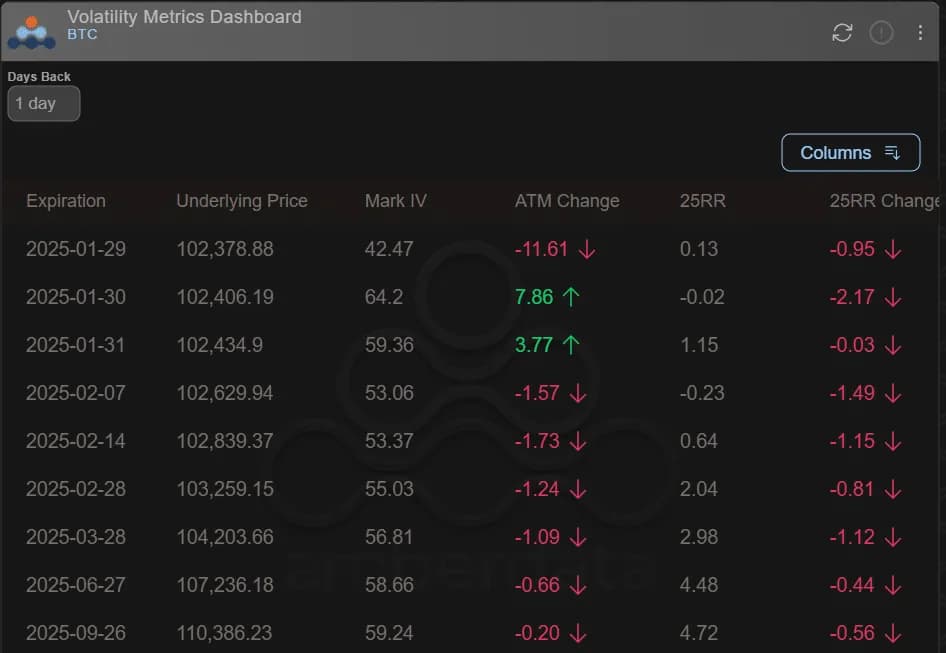Click the BTC subtitle in the header
The image size is (946, 653).
coord(82,34)
